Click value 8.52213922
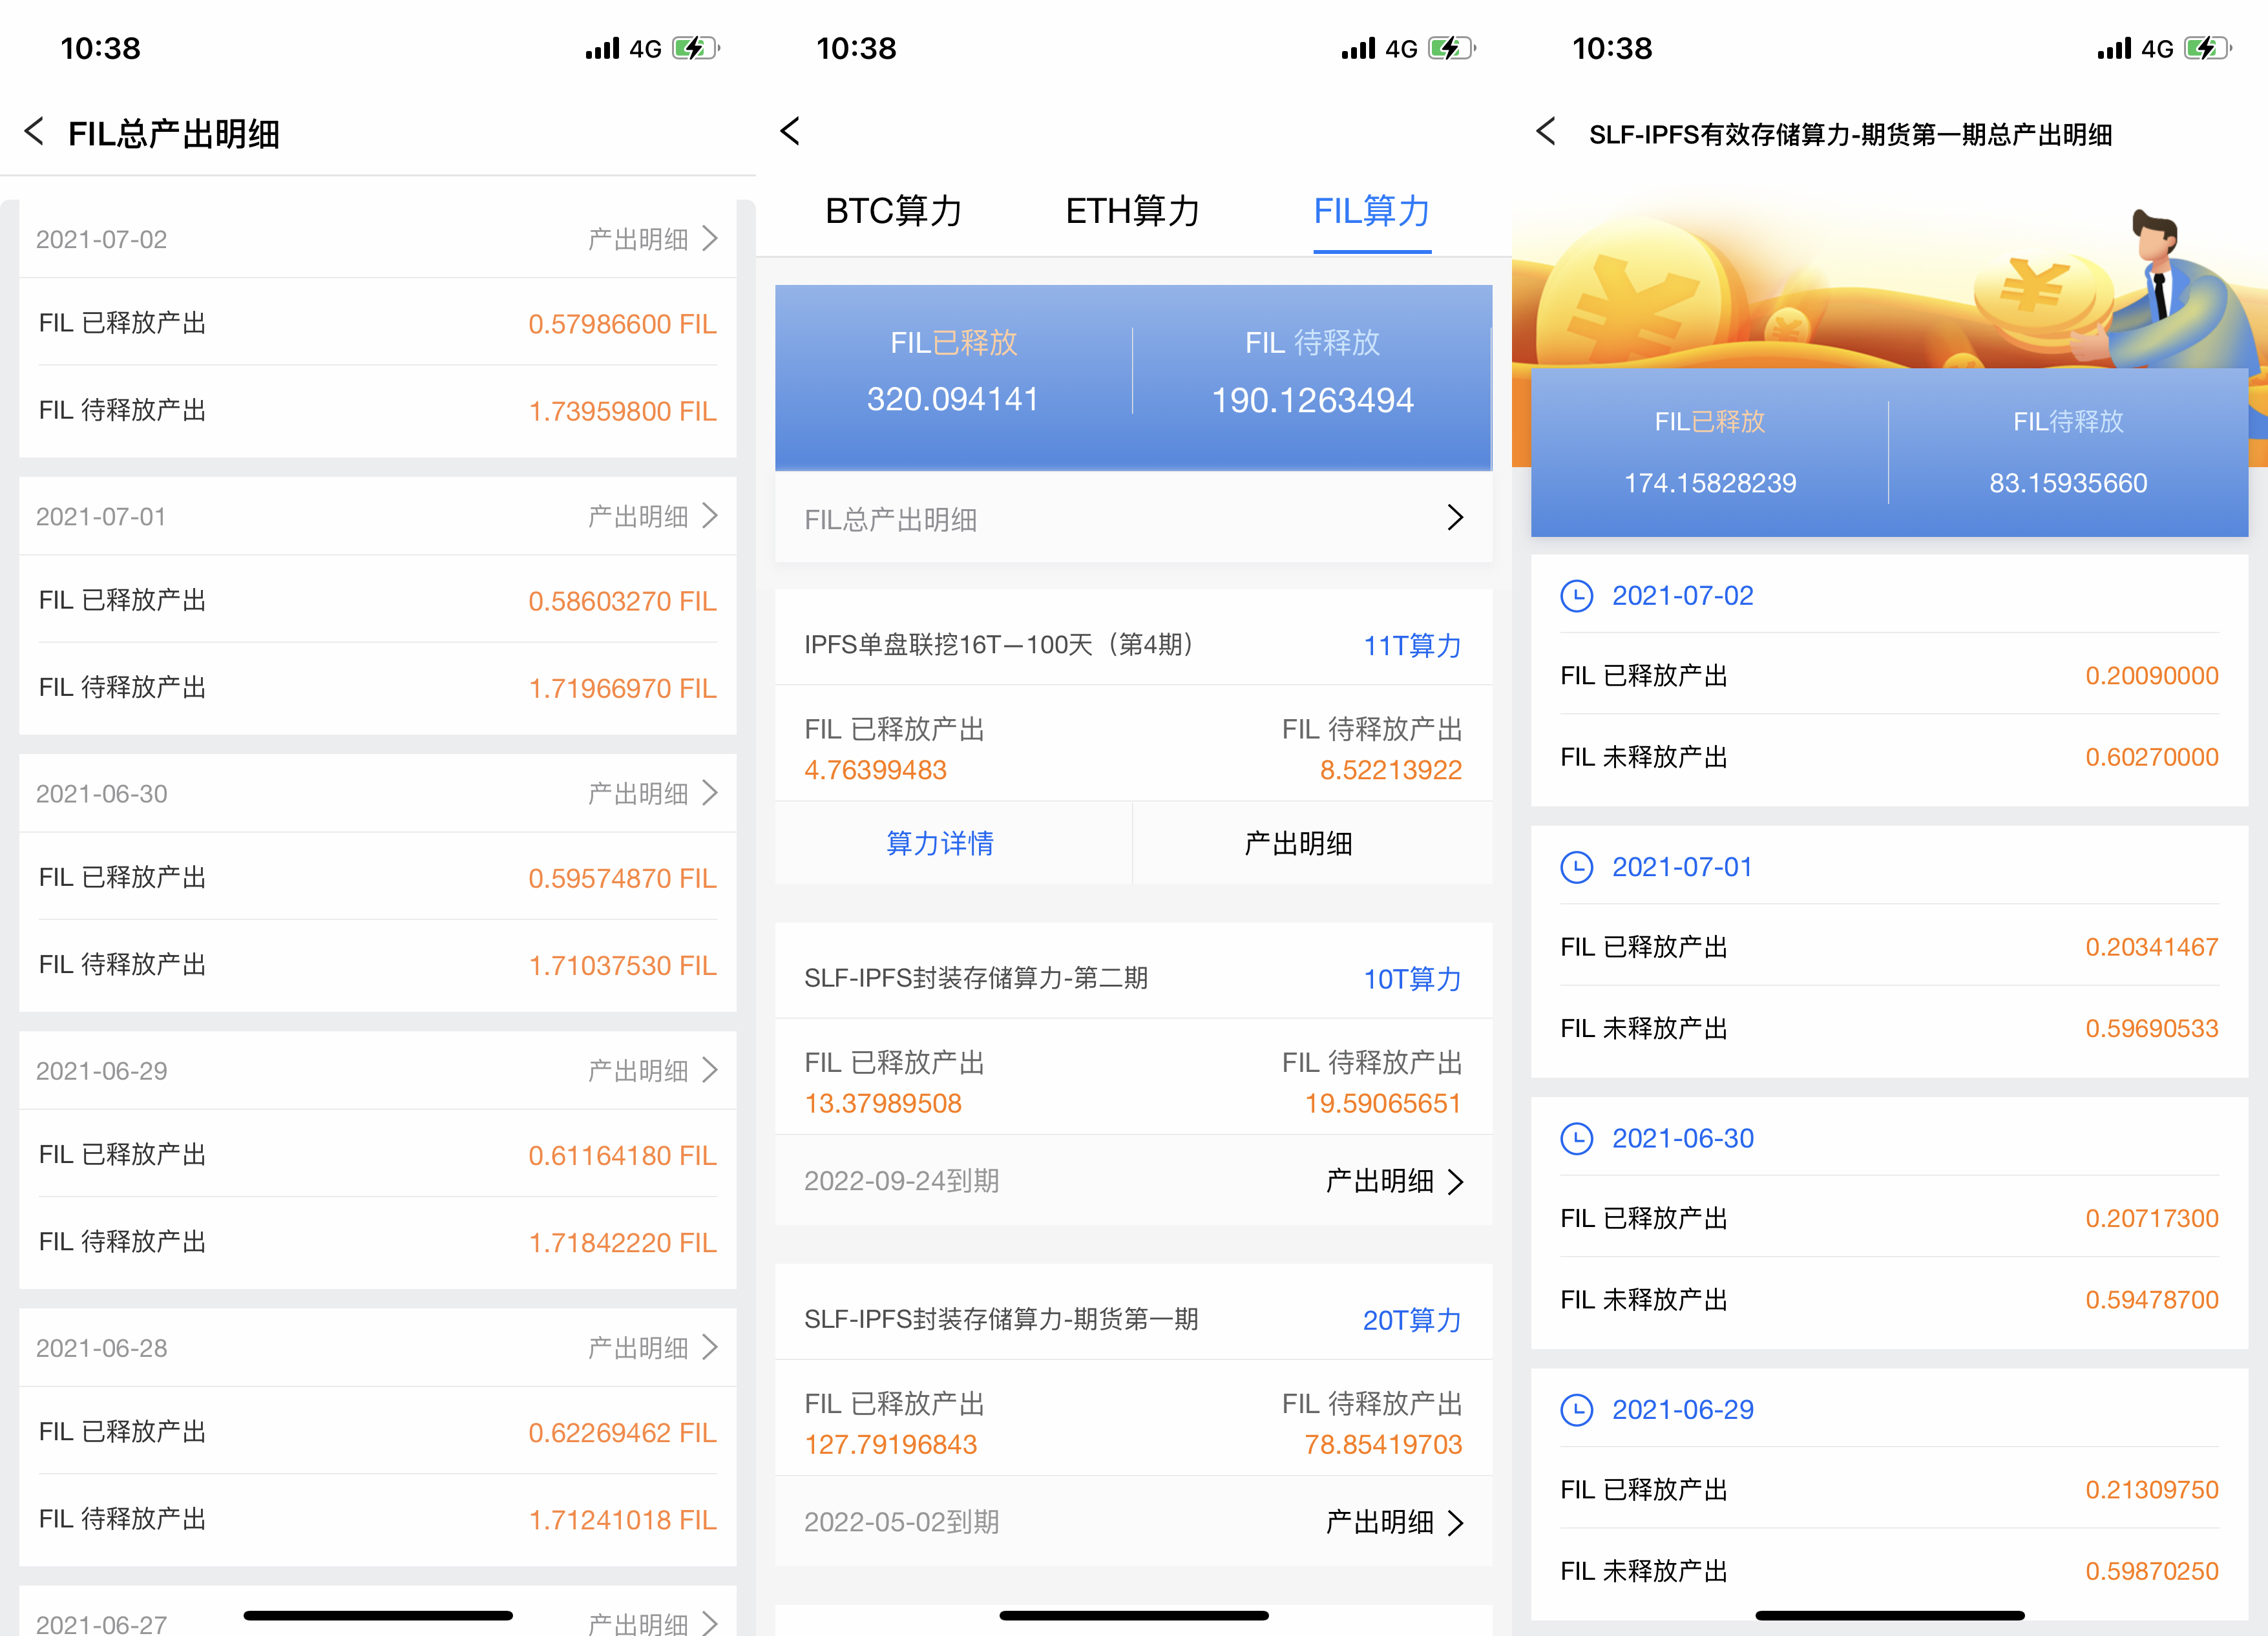The height and width of the screenshot is (1636, 2268). click(1390, 770)
